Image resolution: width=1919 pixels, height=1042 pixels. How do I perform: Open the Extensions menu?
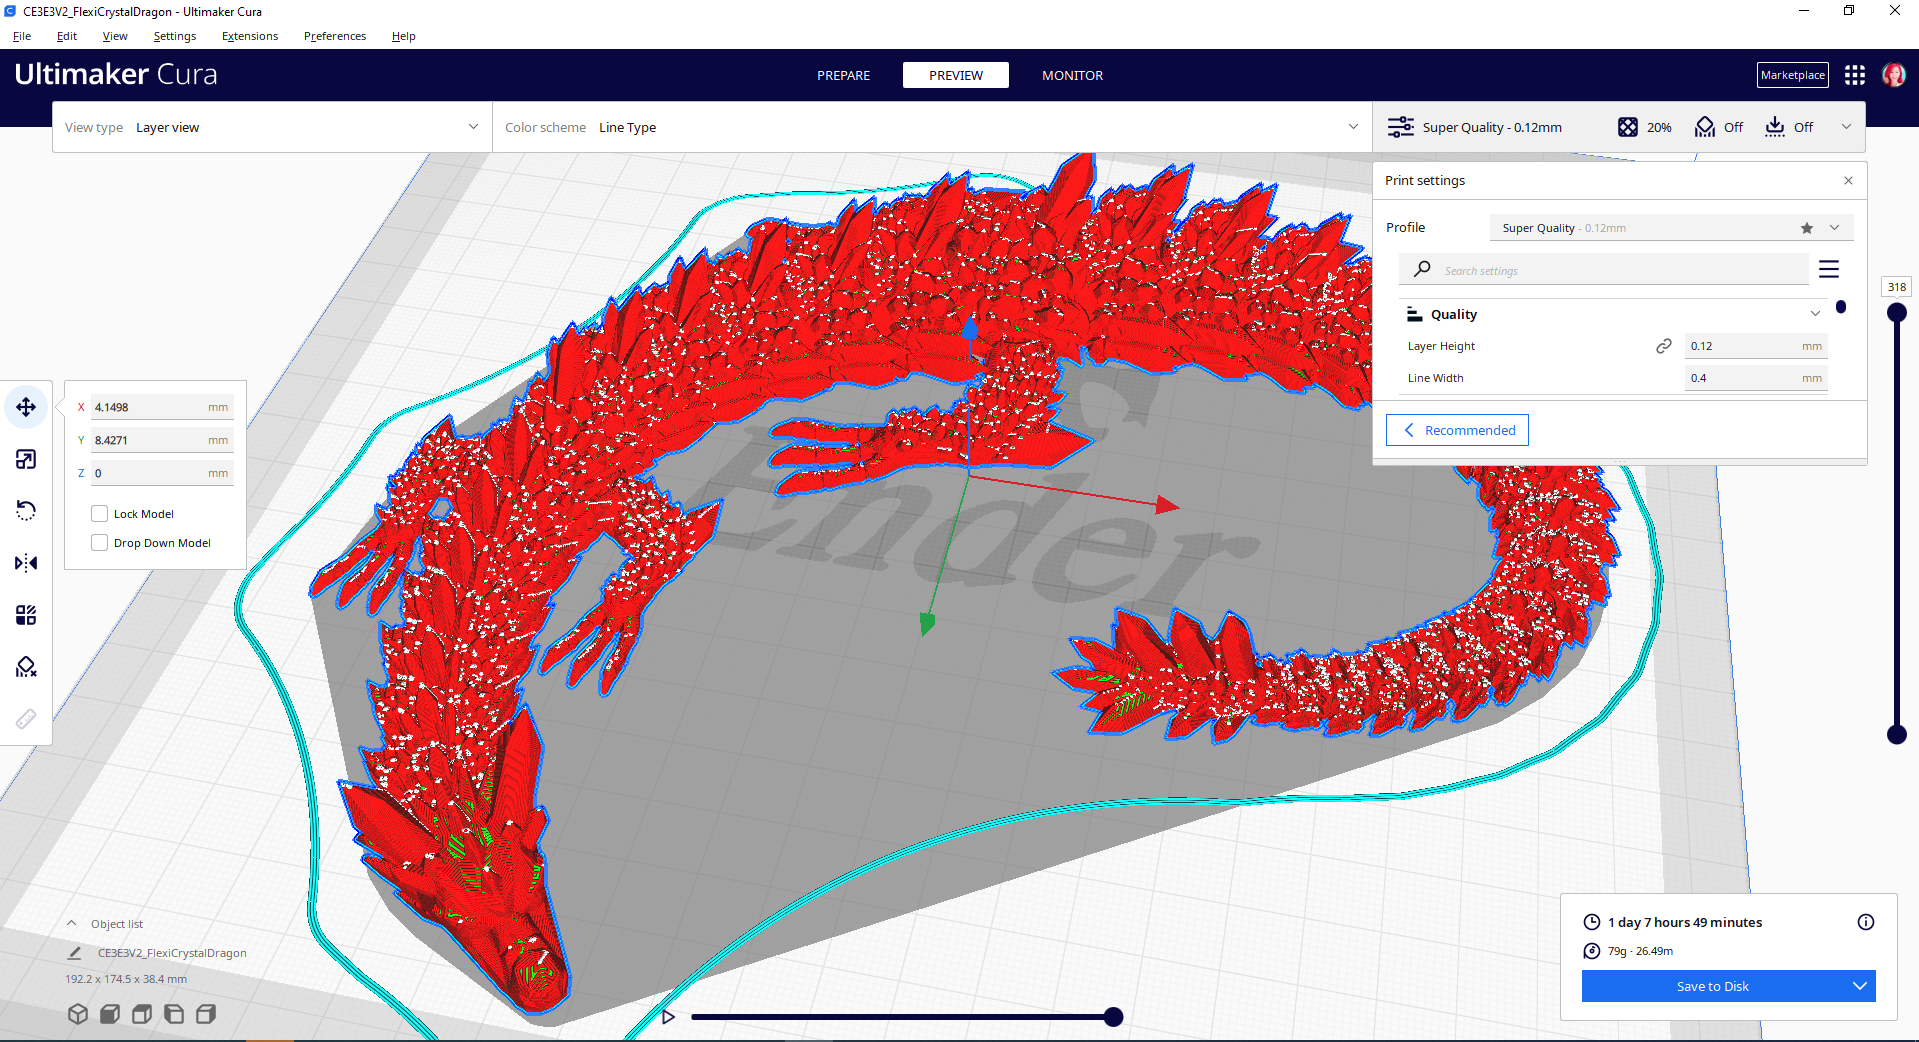point(249,36)
